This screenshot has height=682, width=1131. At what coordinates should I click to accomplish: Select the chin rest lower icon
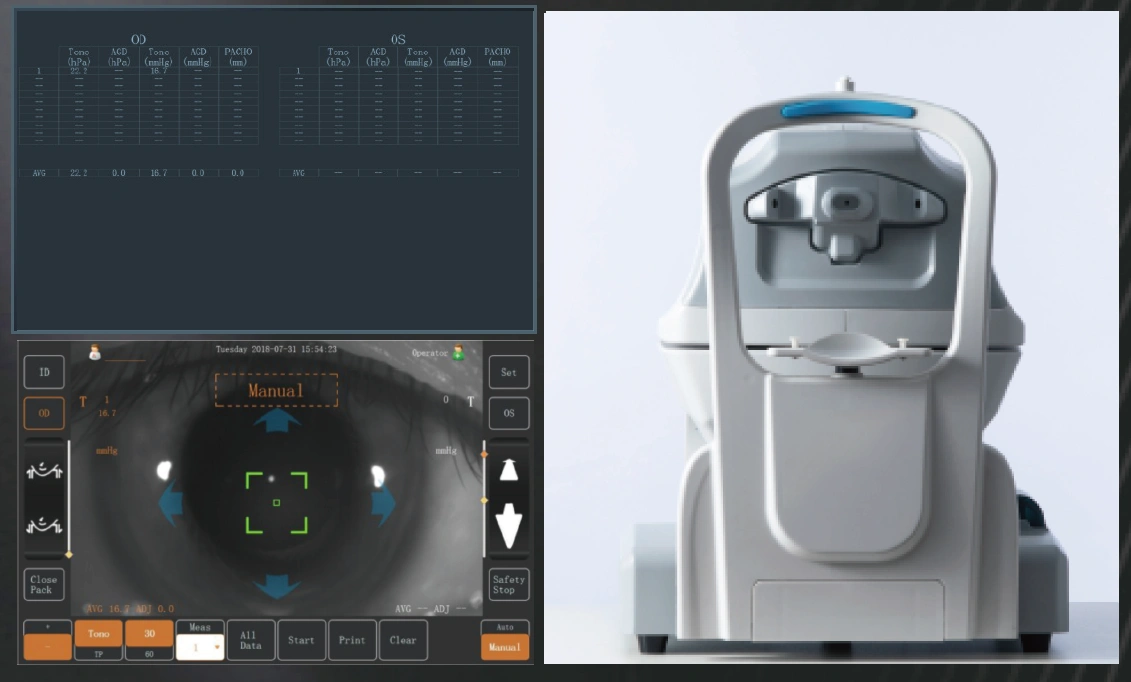click(x=43, y=528)
